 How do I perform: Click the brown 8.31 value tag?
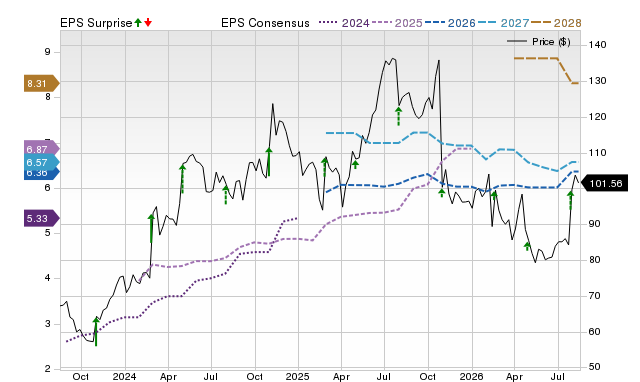click(42, 84)
